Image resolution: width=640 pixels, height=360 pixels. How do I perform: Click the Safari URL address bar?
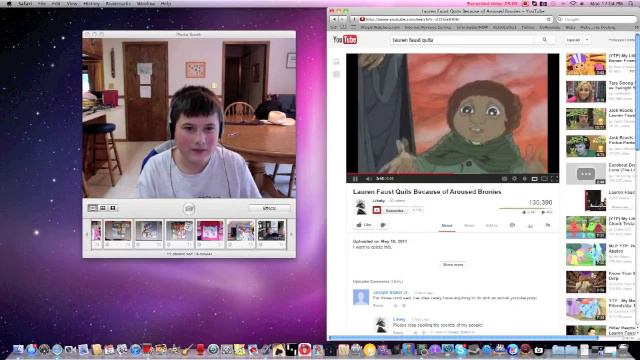click(x=455, y=19)
